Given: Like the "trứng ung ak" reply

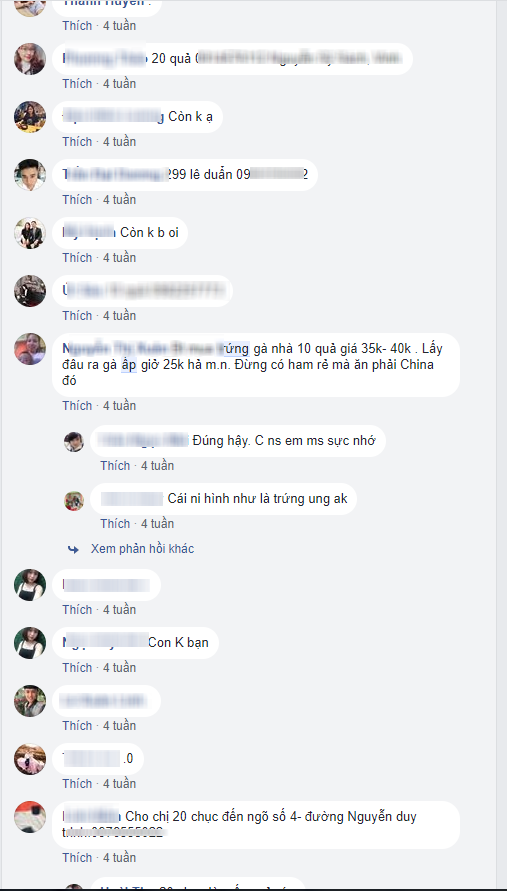Looking at the screenshot, I should pyautogui.click(x=115, y=524).
